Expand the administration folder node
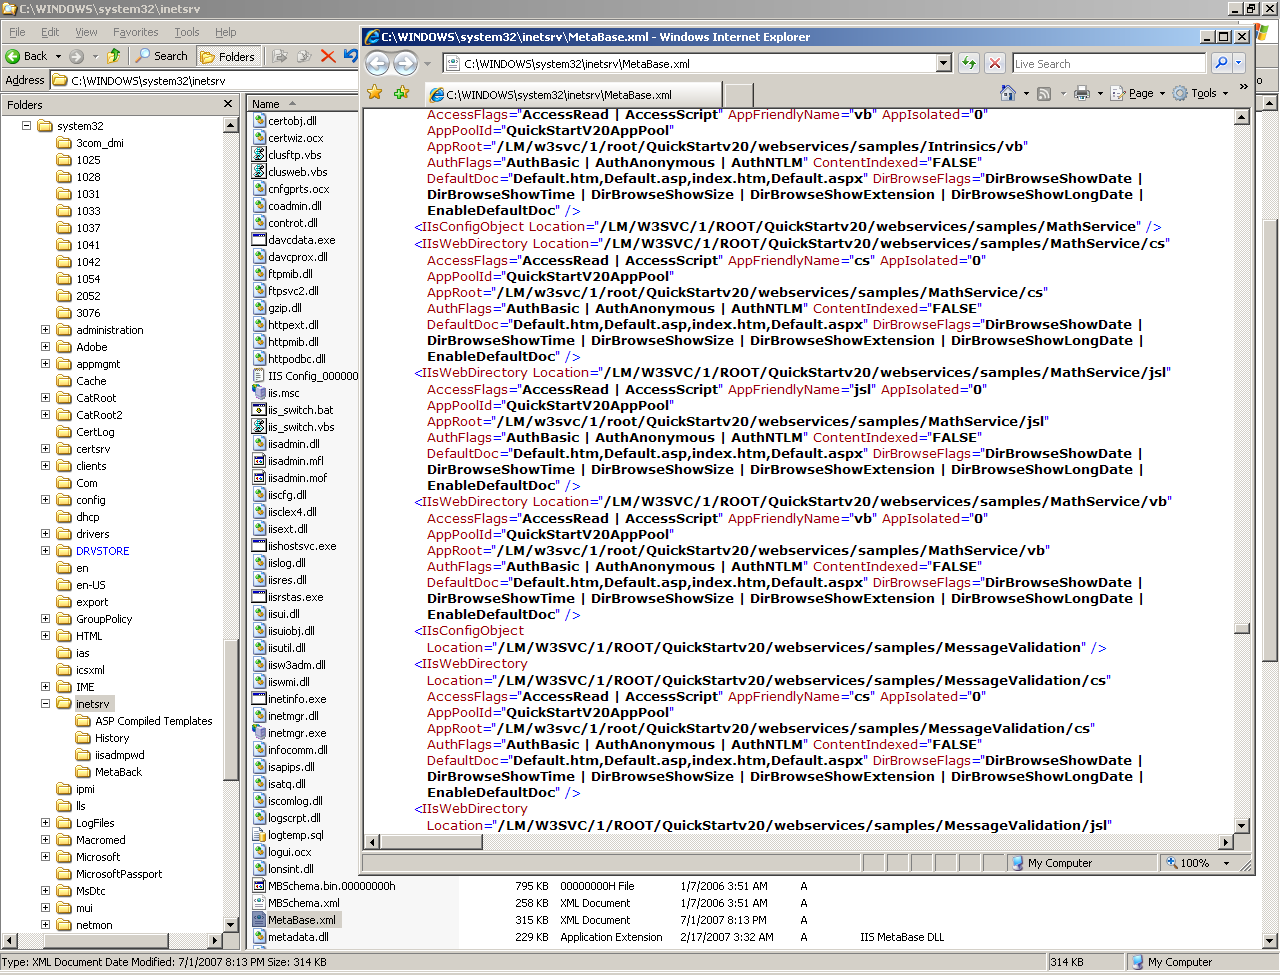Image resolution: width=1280 pixels, height=975 pixels. point(45,330)
